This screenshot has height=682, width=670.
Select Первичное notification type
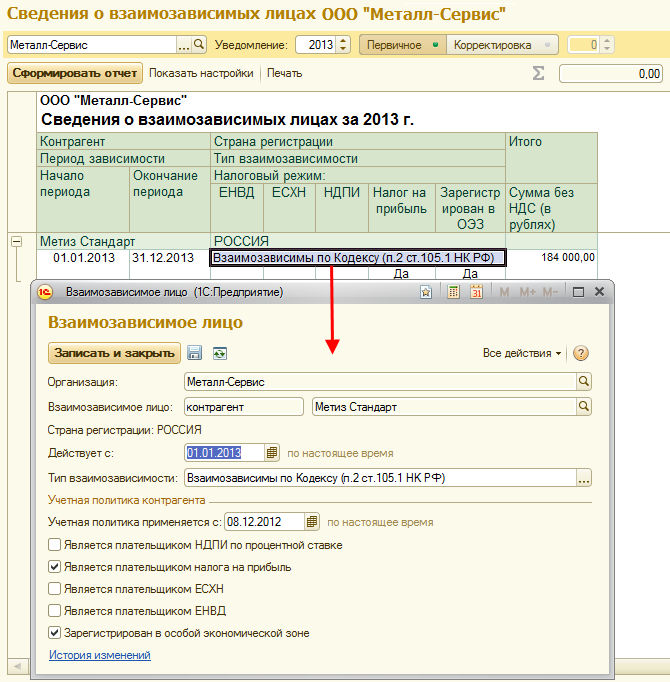click(x=402, y=45)
